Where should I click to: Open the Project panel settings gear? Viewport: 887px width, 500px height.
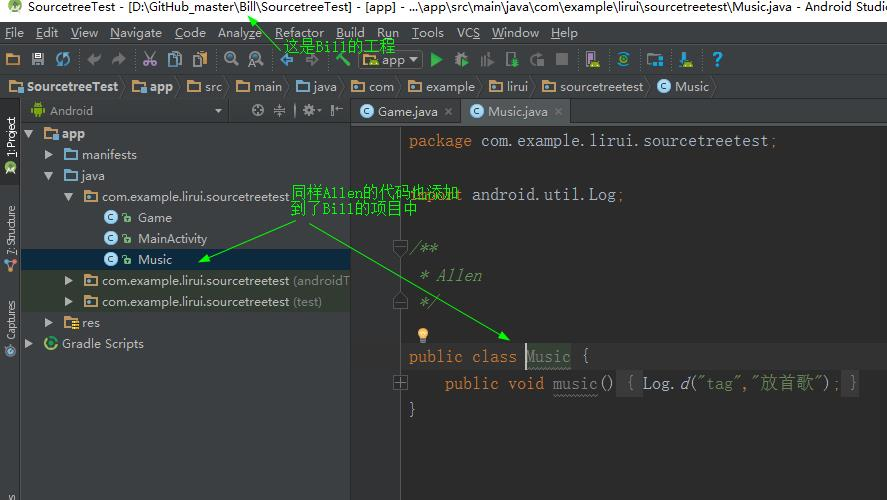pos(311,110)
